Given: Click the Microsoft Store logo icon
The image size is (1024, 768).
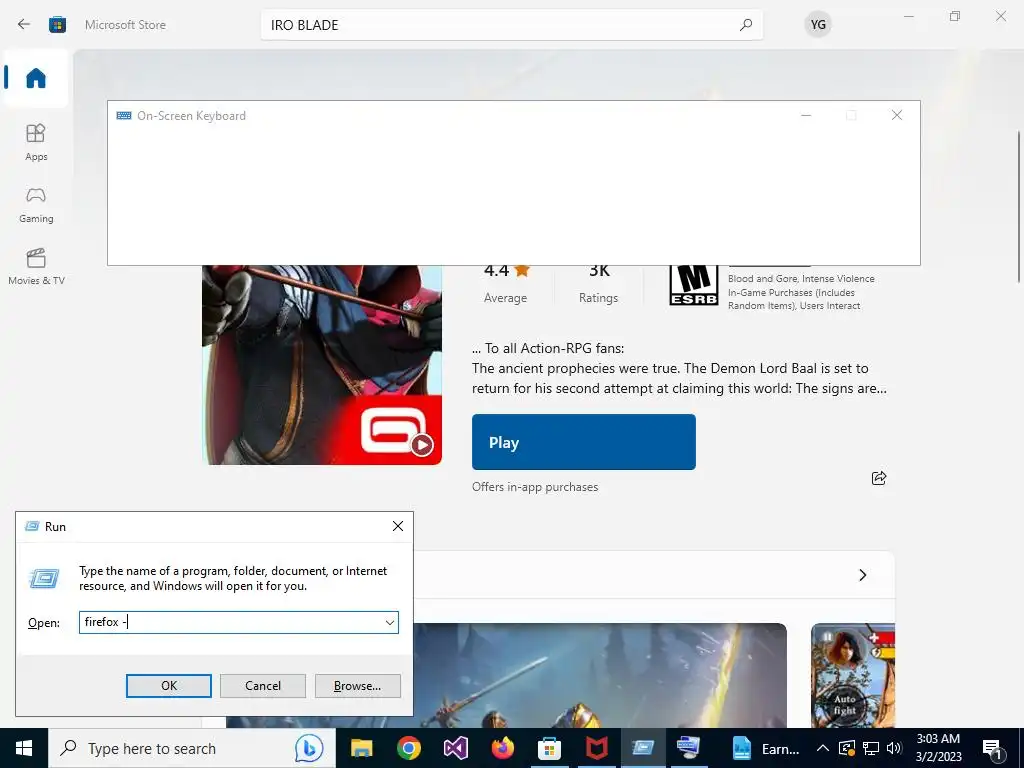Looking at the screenshot, I should coord(57,25).
